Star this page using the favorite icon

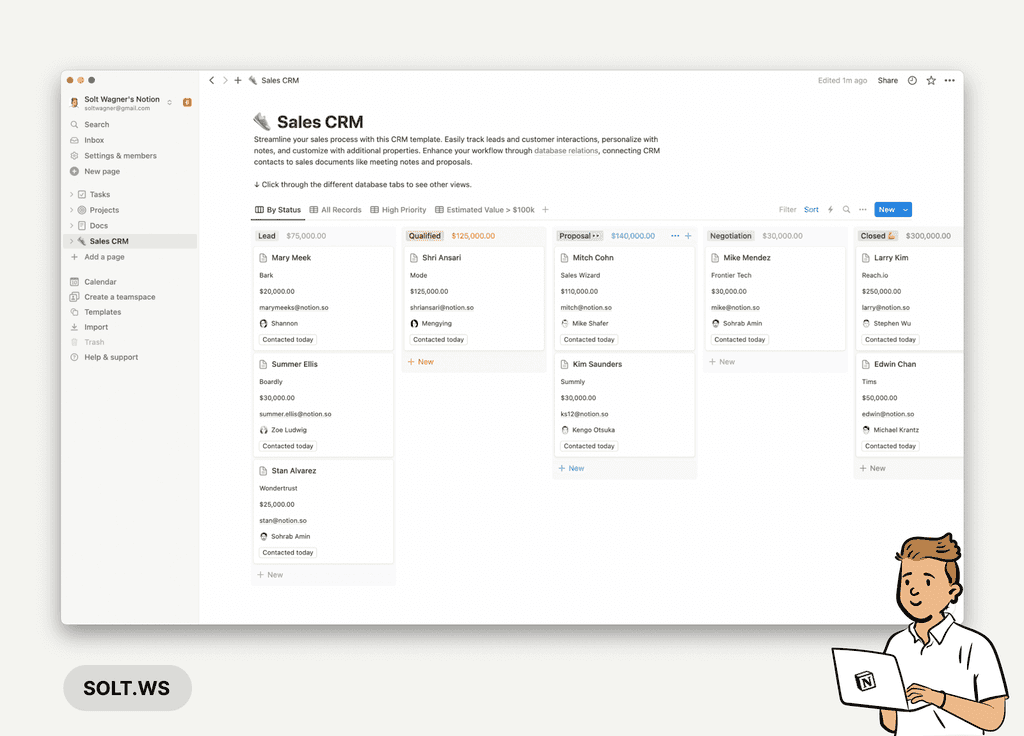point(931,80)
